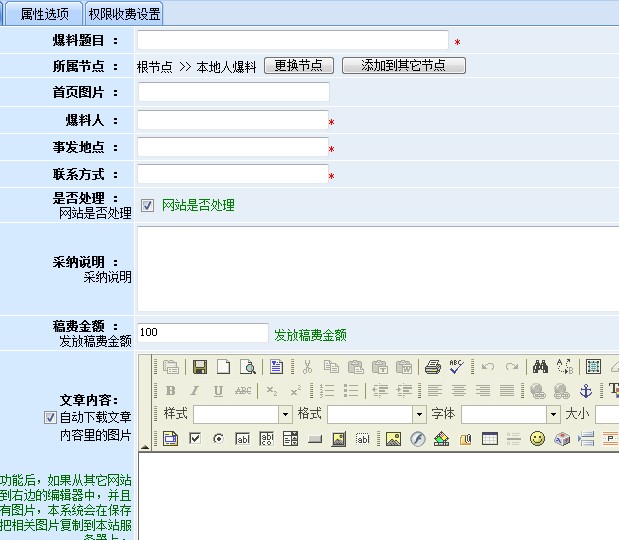Switch to the 属性选项 tab
Screen dimensions: 619x540
tap(45, 14)
